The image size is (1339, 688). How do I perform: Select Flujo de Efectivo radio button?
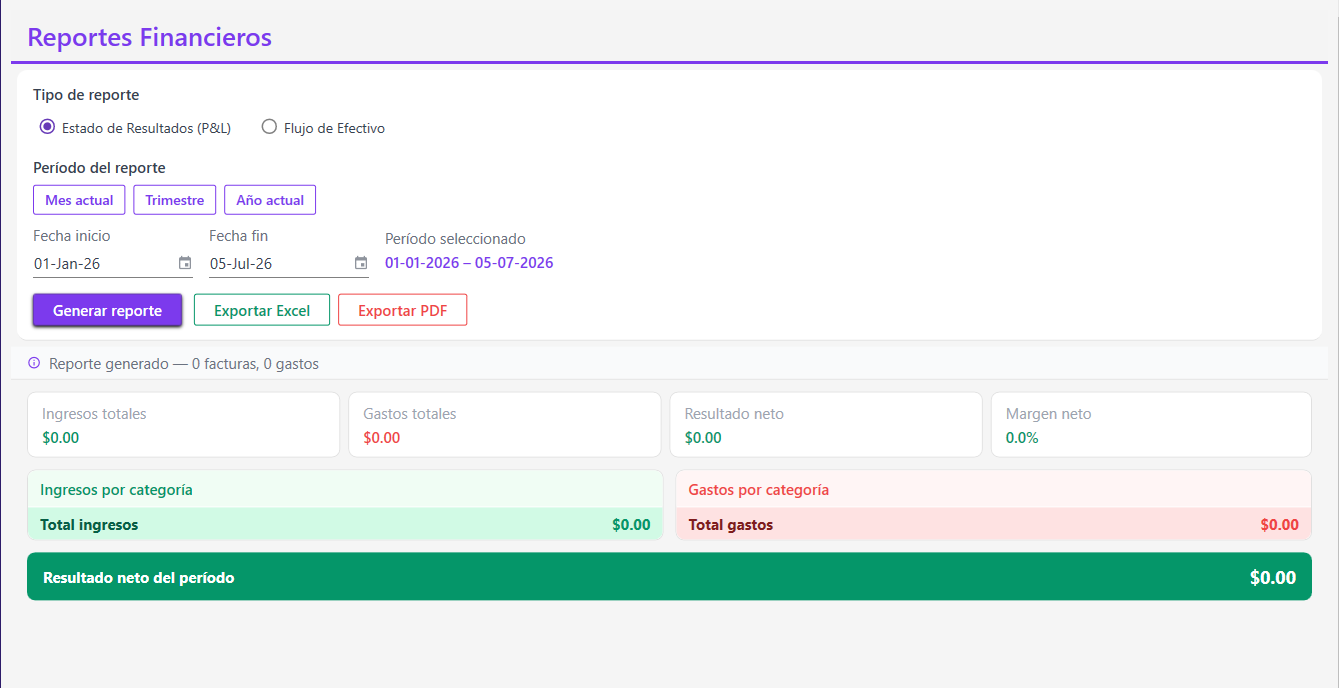click(269, 127)
